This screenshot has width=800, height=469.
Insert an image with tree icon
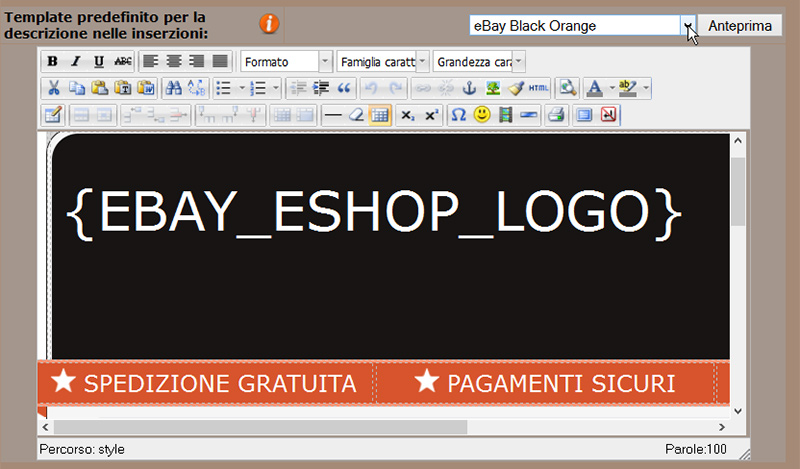coord(492,88)
